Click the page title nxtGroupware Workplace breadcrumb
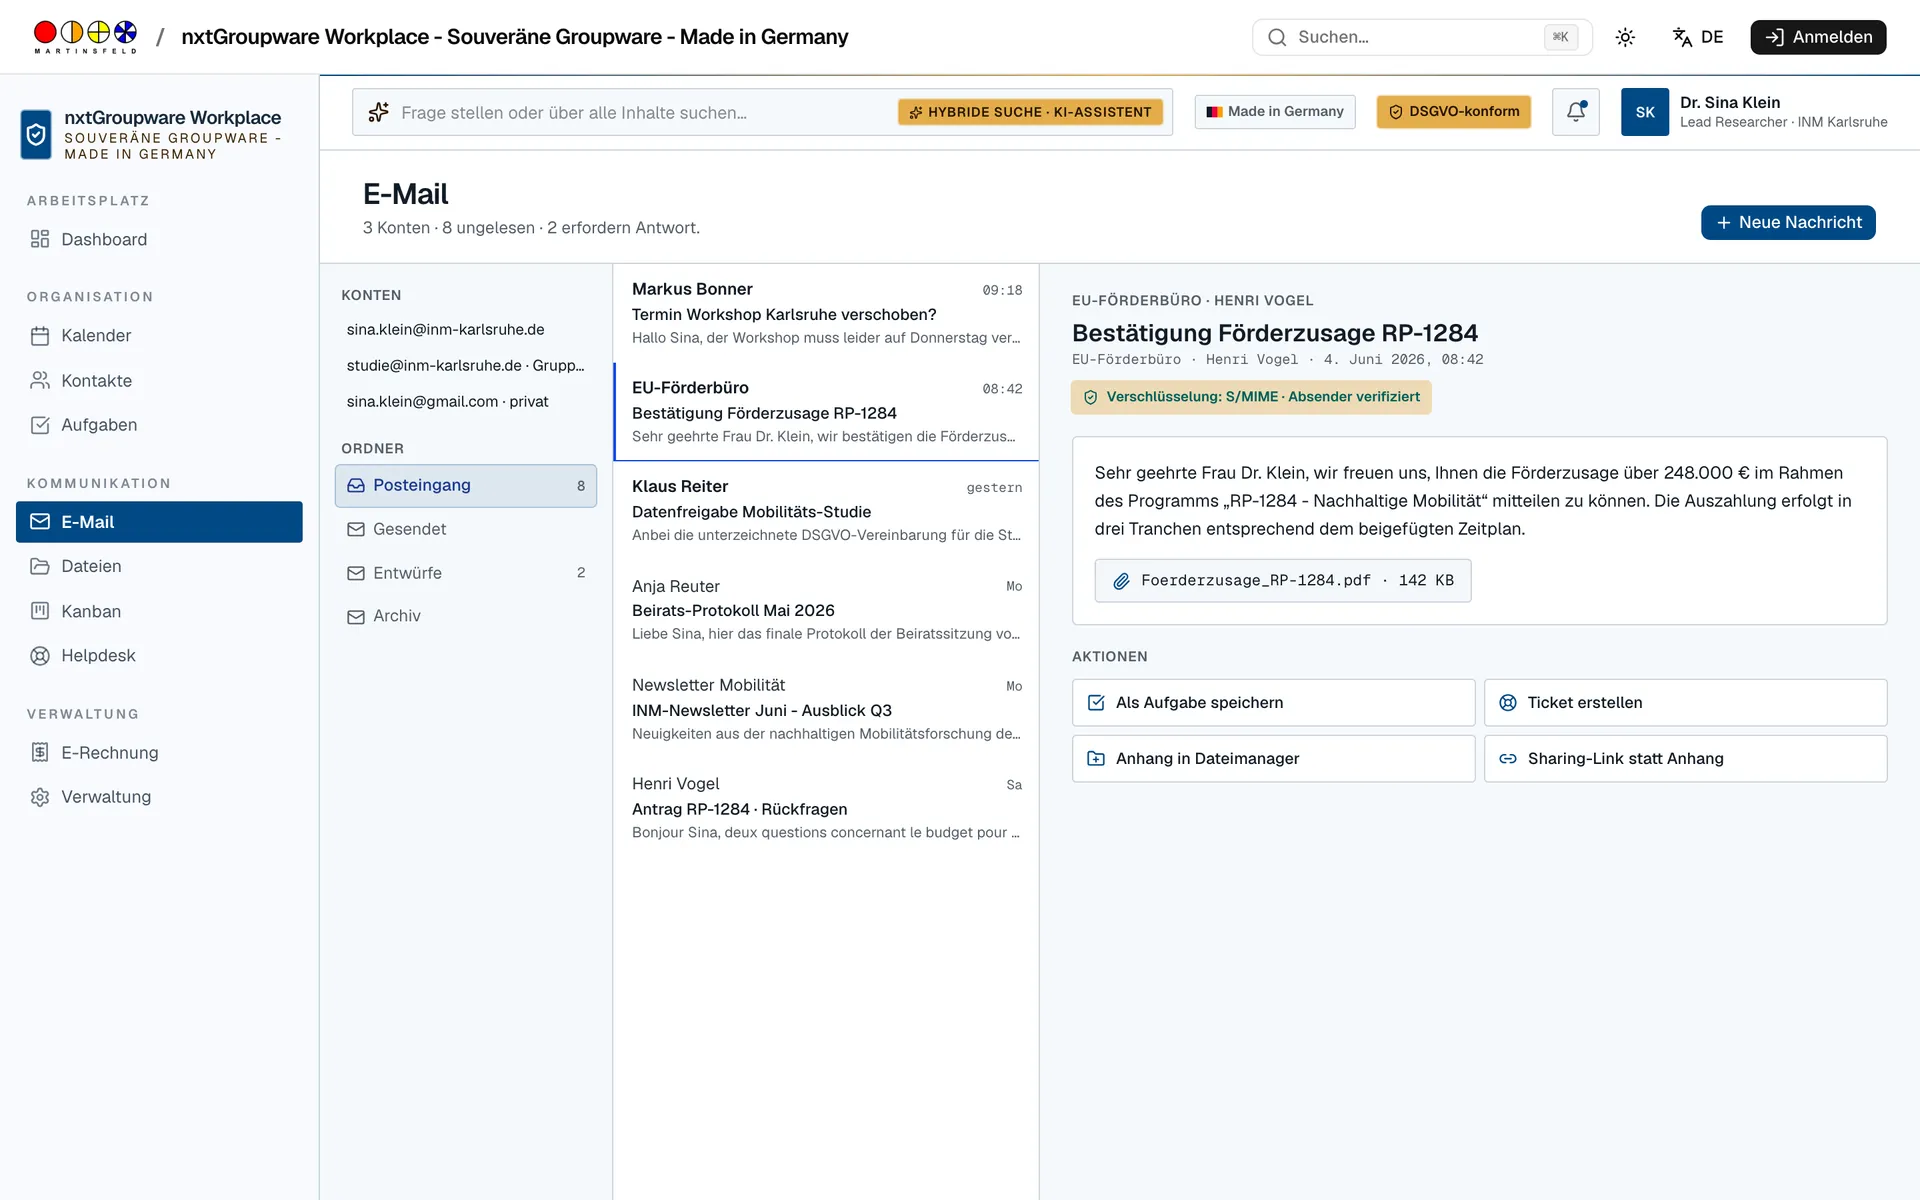The image size is (1920, 1200). [x=514, y=37]
